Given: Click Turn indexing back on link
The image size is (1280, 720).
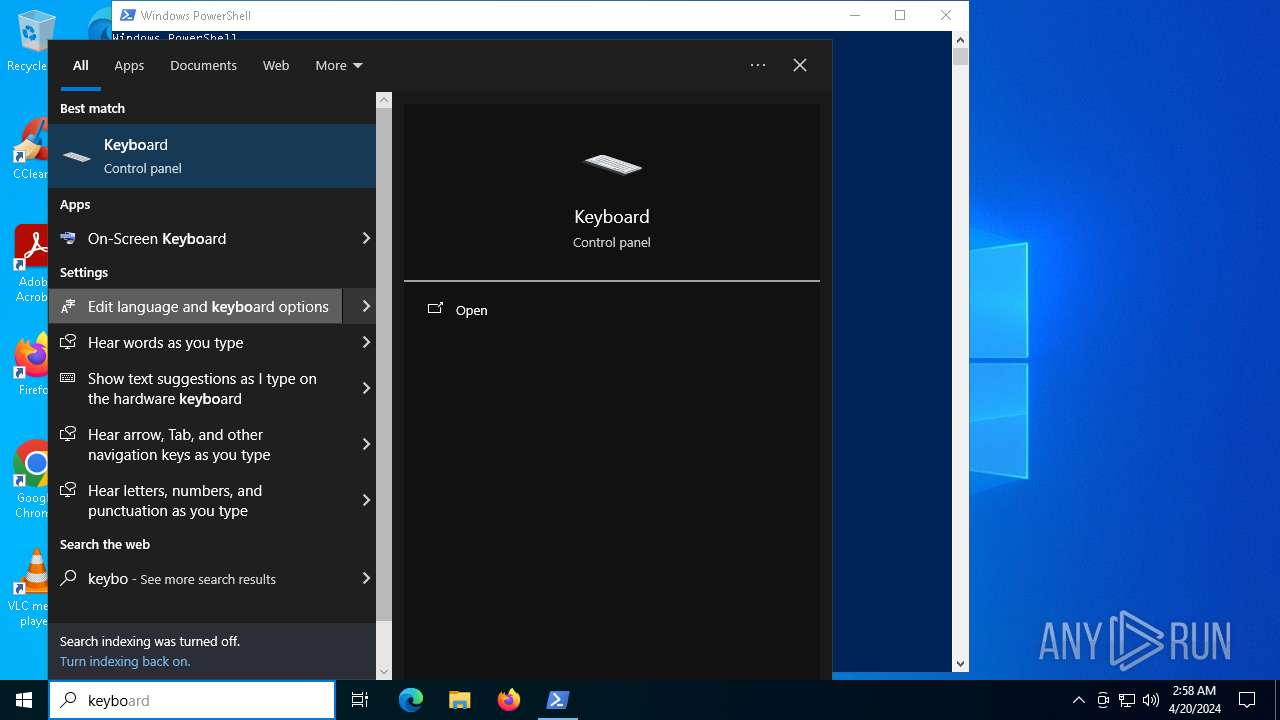Looking at the screenshot, I should point(125,661).
